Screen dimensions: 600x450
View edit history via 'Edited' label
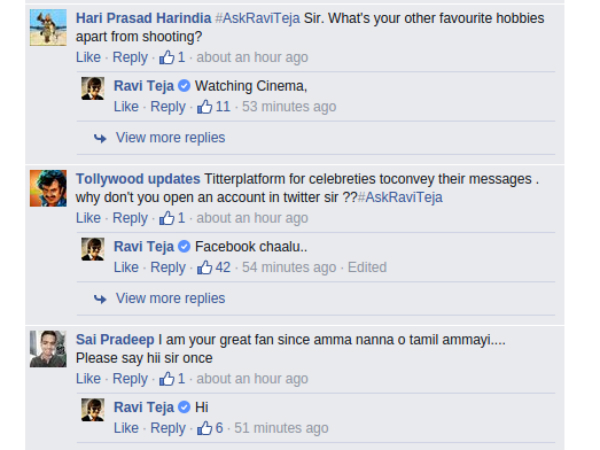coord(367,267)
